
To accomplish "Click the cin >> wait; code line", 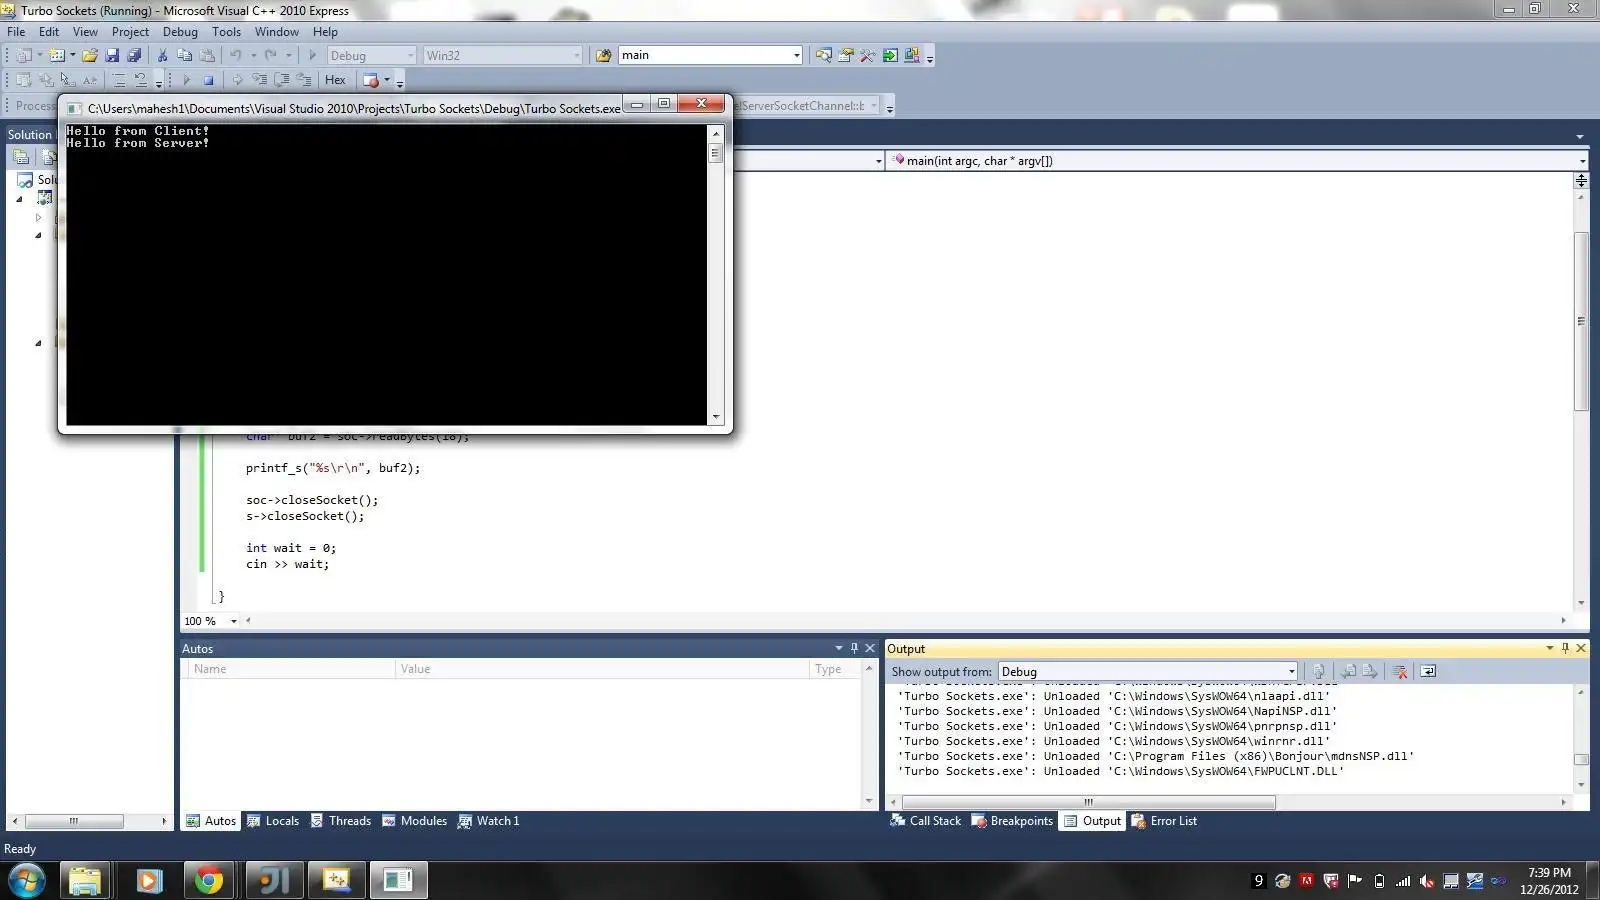I will 287,564.
